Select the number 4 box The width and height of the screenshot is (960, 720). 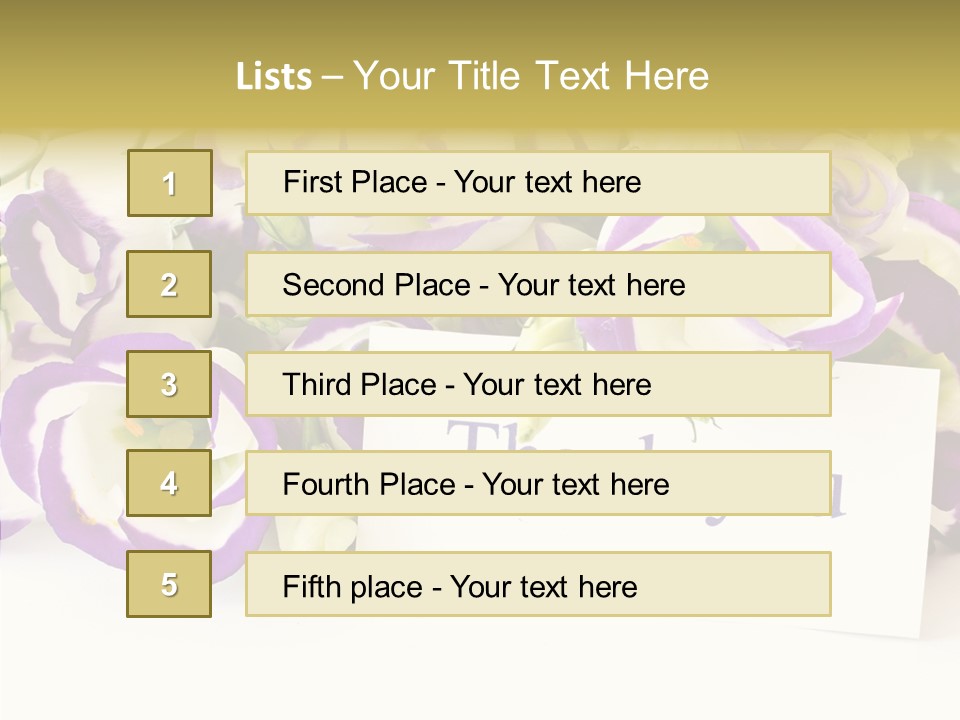169,483
